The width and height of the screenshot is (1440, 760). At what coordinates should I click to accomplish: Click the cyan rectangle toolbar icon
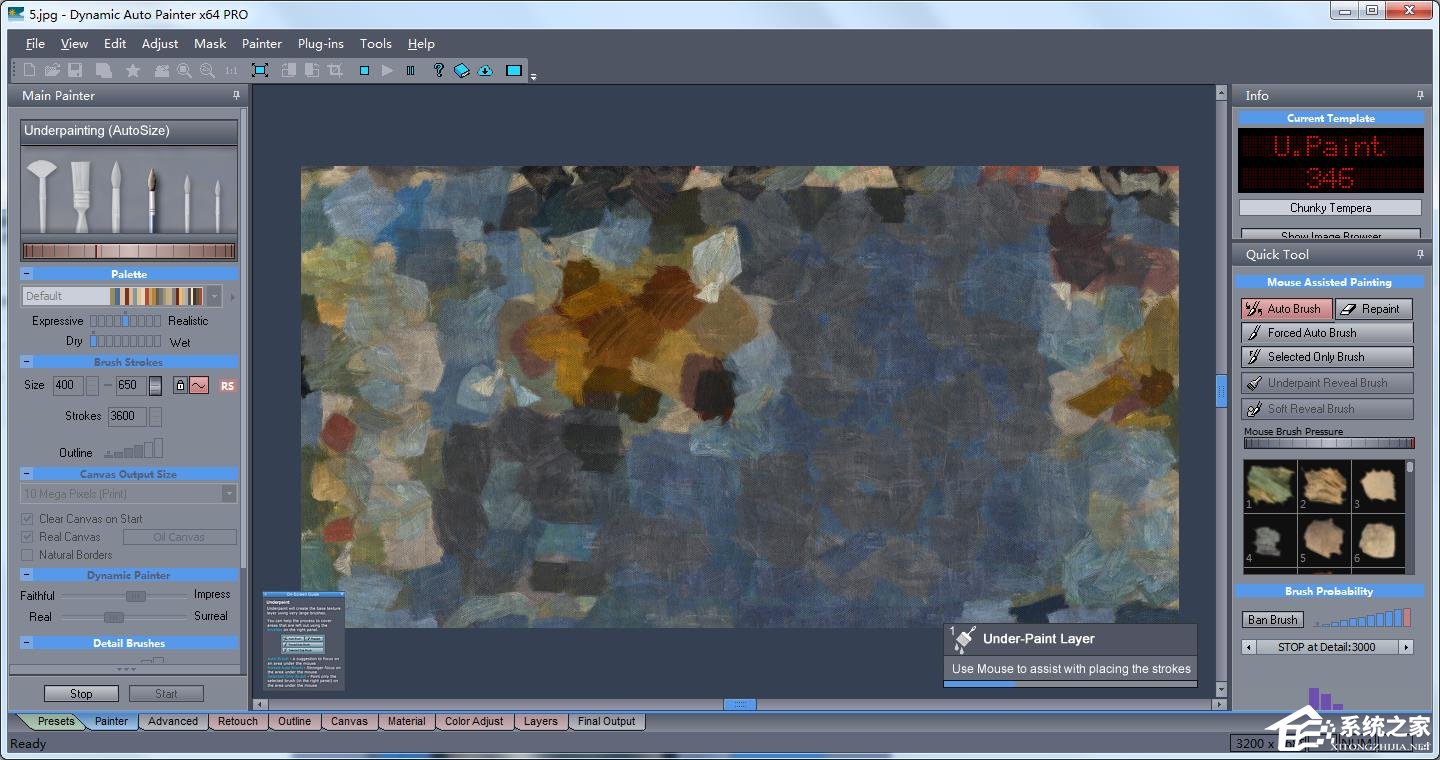513,70
